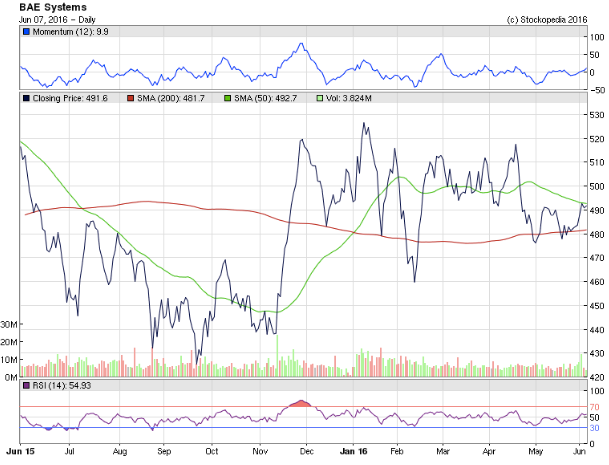The height and width of the screenshot is (465, 609).
Task: Click the blue 30 RSI oversold label
Action: pos(594,428)
